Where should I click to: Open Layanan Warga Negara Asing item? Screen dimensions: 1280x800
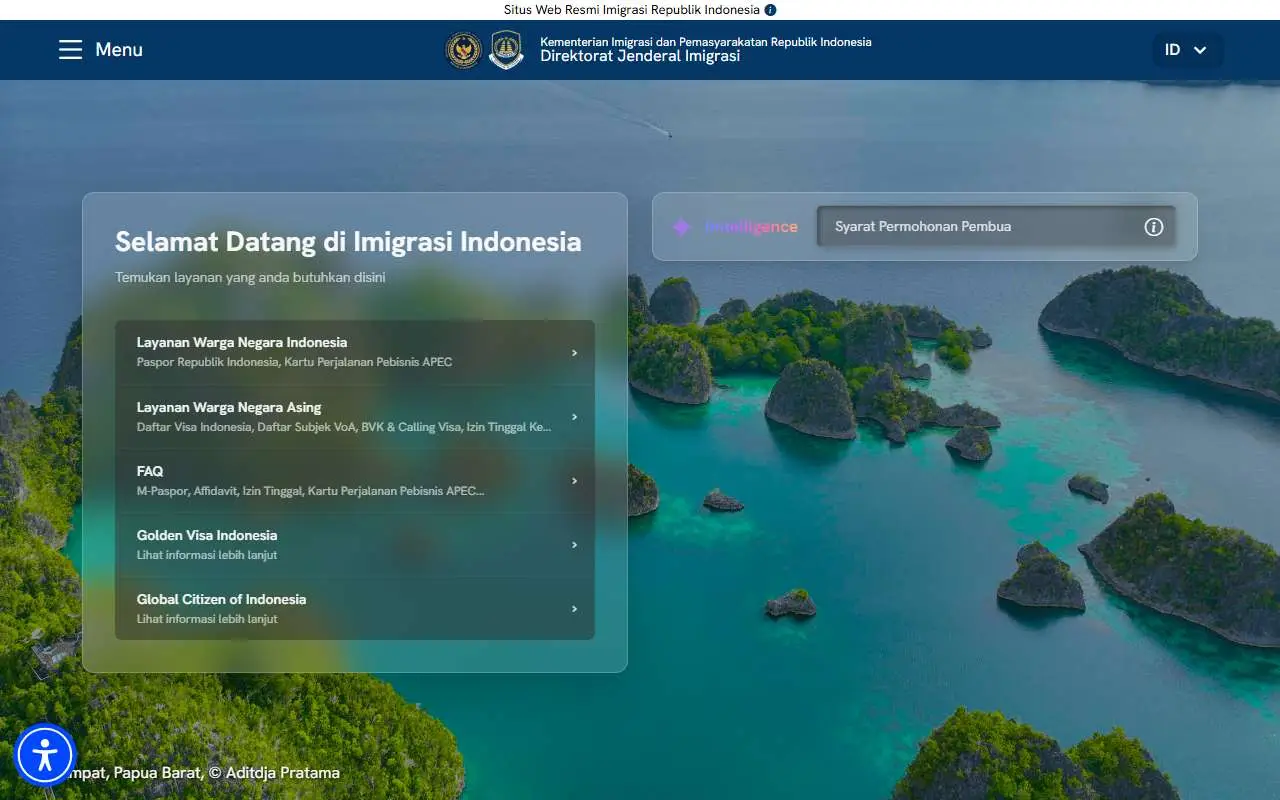355,417
